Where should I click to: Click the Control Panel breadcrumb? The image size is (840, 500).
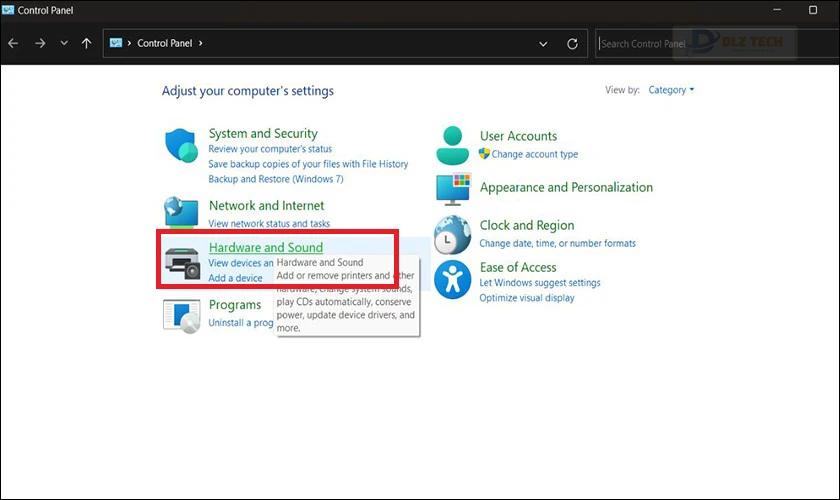point(164,43)
